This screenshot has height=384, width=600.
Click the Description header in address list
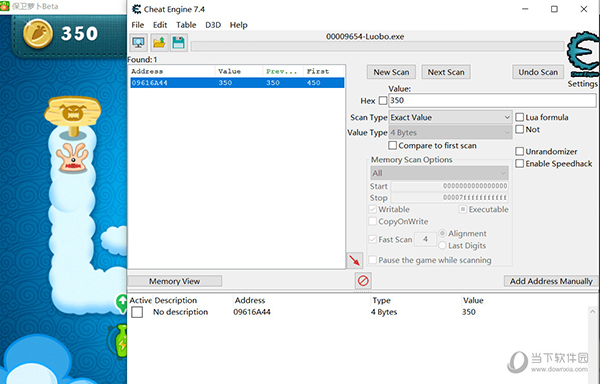tap(176, 300)
